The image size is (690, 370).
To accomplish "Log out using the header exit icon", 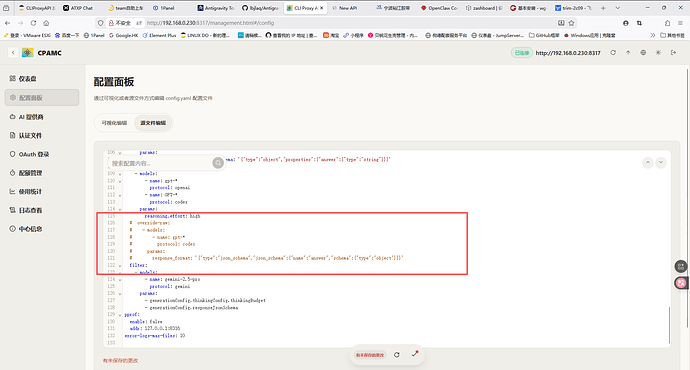I will [673, 53].
